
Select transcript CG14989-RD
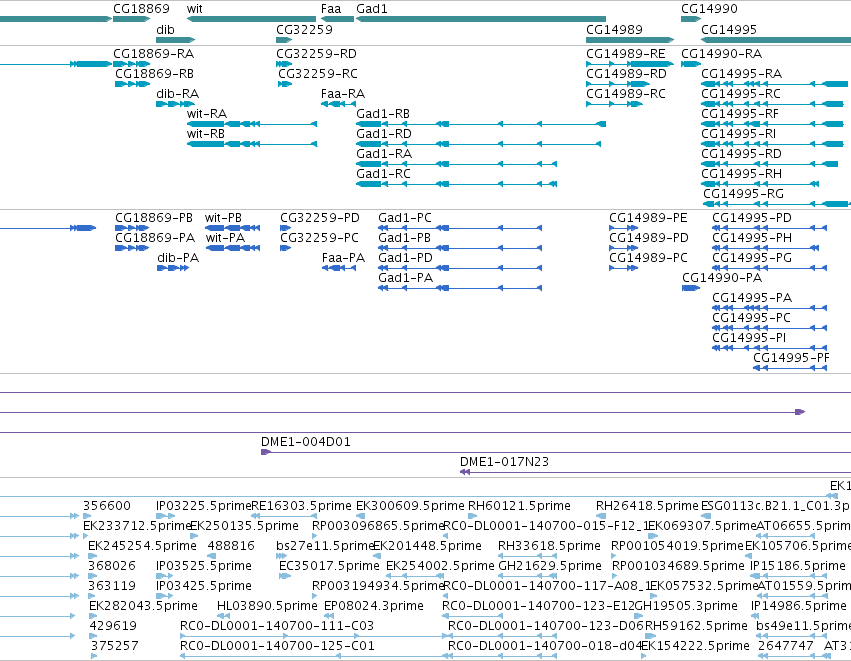click(x=626, y=74)
